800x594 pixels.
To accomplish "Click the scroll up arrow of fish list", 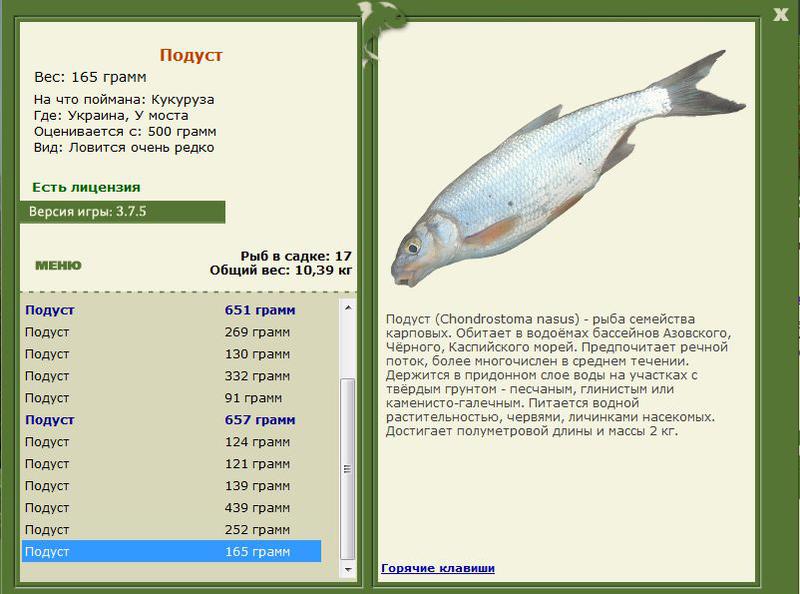I will pyautogui.click(x=348, y=308).
